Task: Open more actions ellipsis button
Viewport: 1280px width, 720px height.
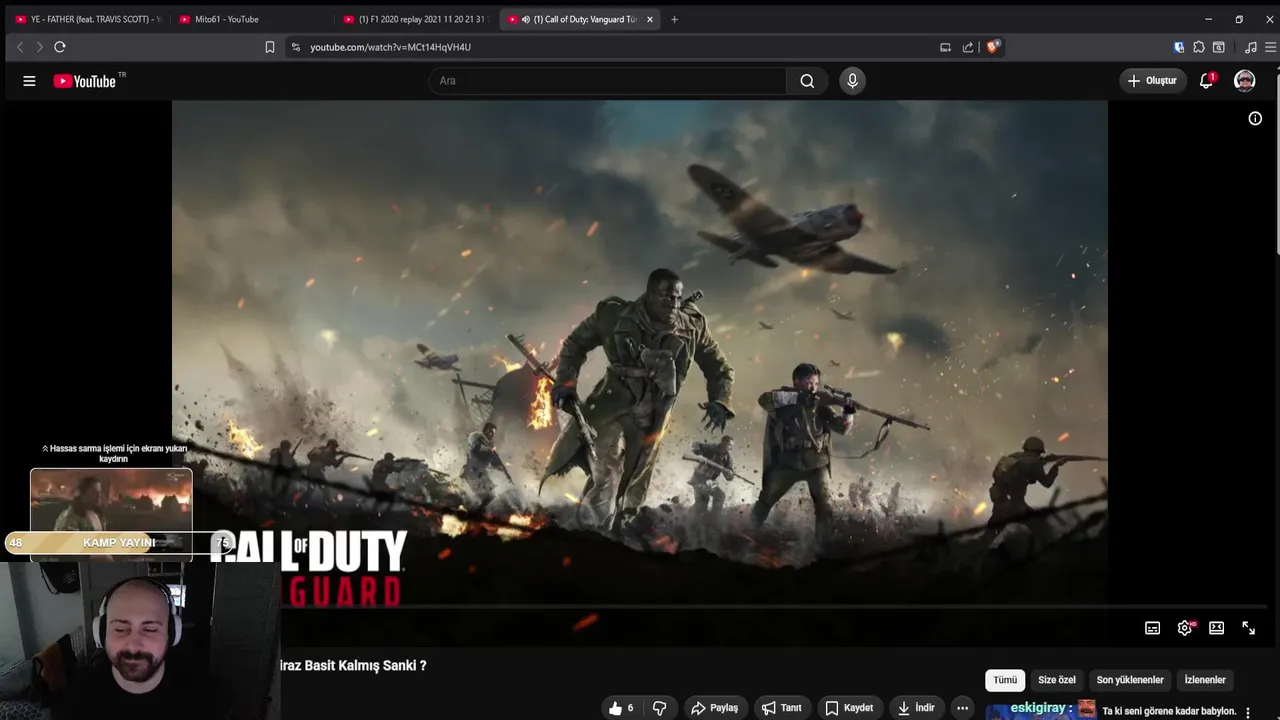Action: click(962, 708)
